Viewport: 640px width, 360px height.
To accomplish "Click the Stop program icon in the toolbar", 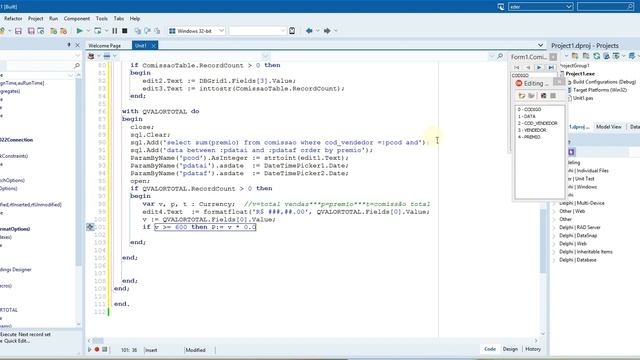I will point(124,31).
